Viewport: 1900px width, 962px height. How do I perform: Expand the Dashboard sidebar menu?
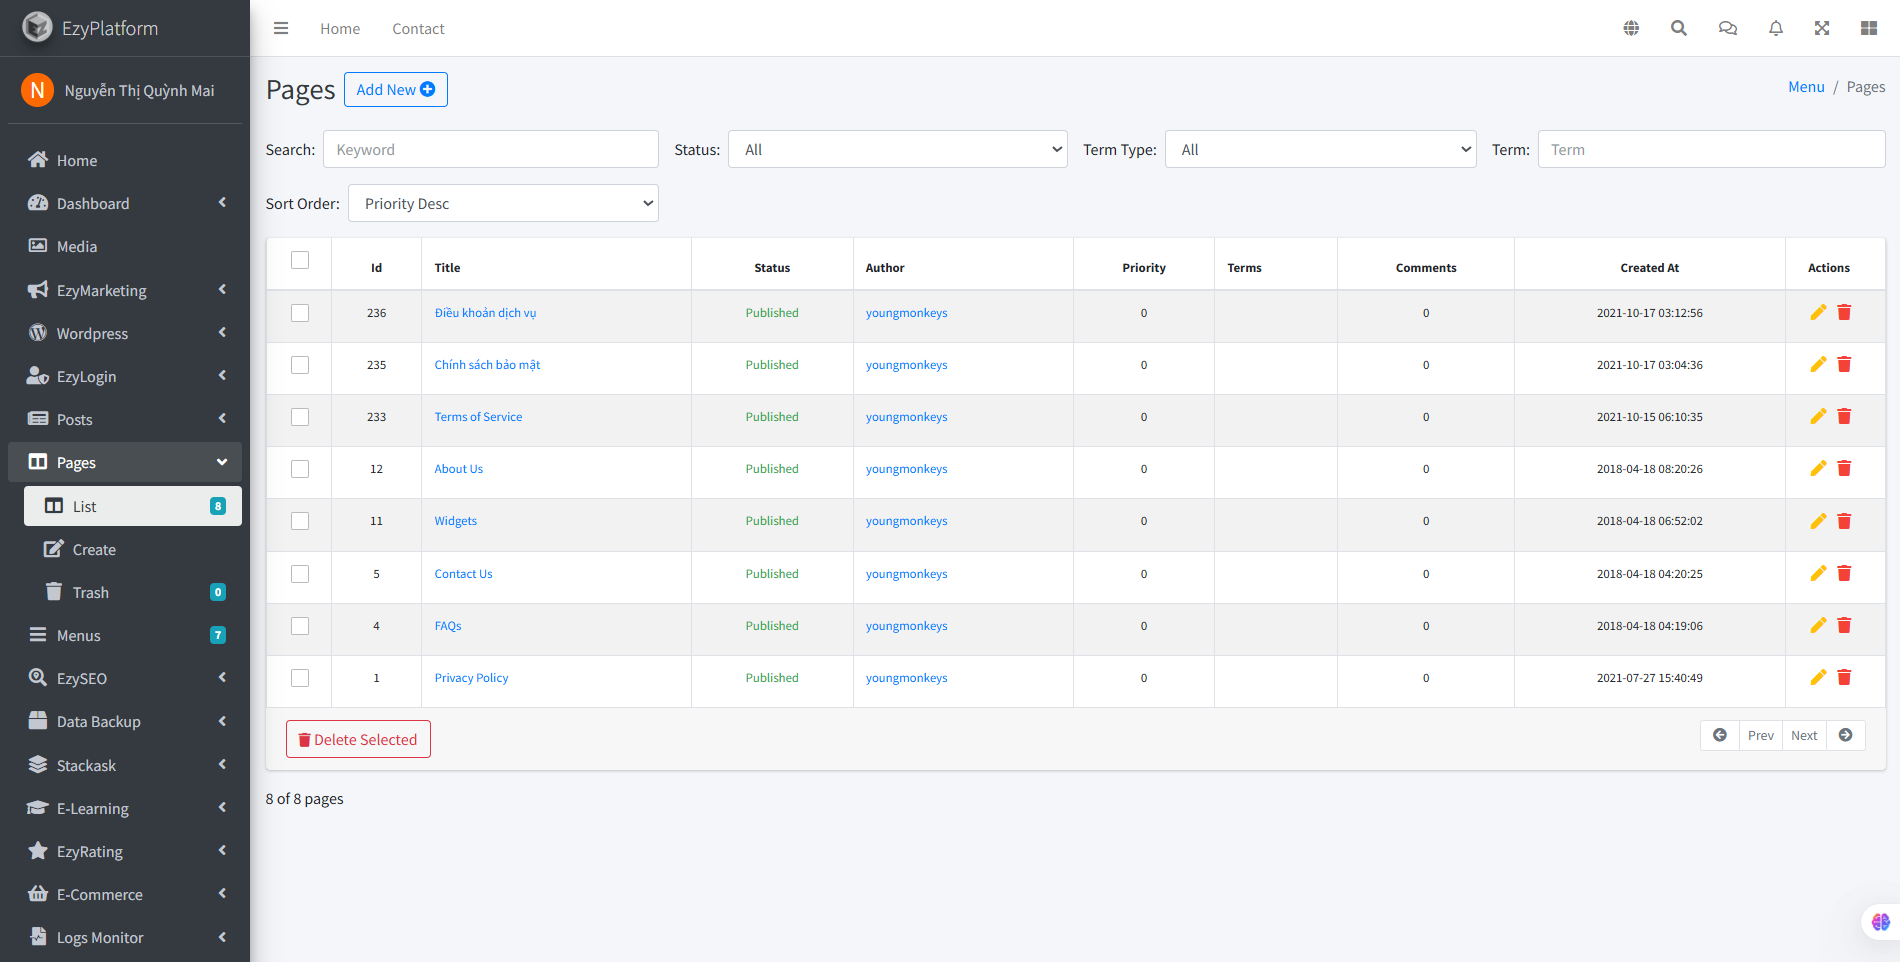tap(125, 203)
